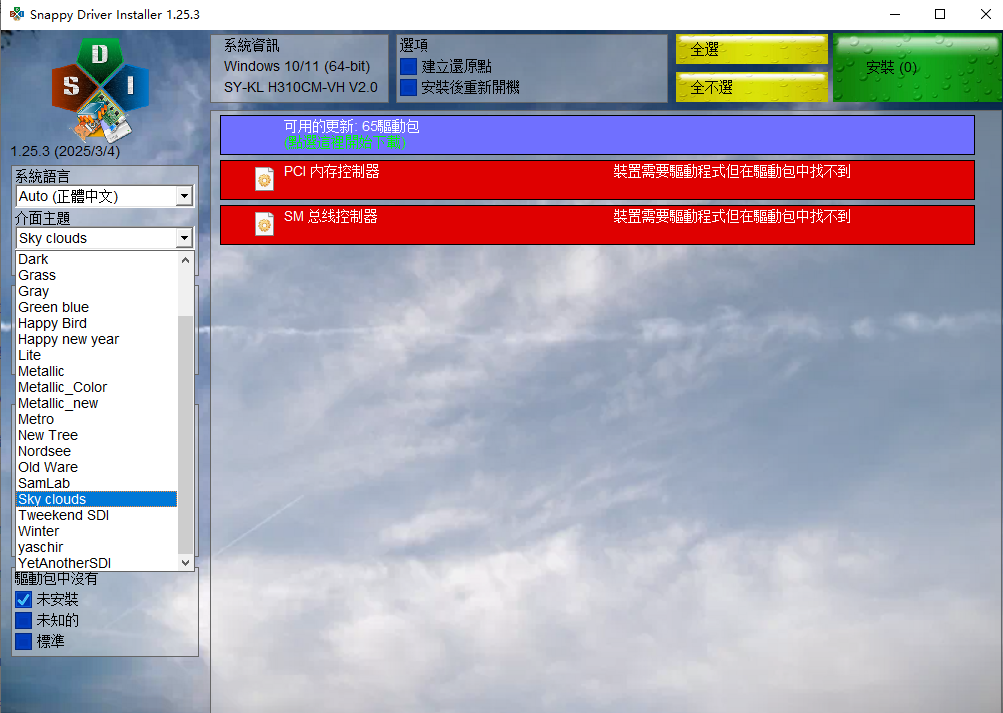Switch to the Winter theme
This screenshot has width=1003, height=713.
(97, 531)
